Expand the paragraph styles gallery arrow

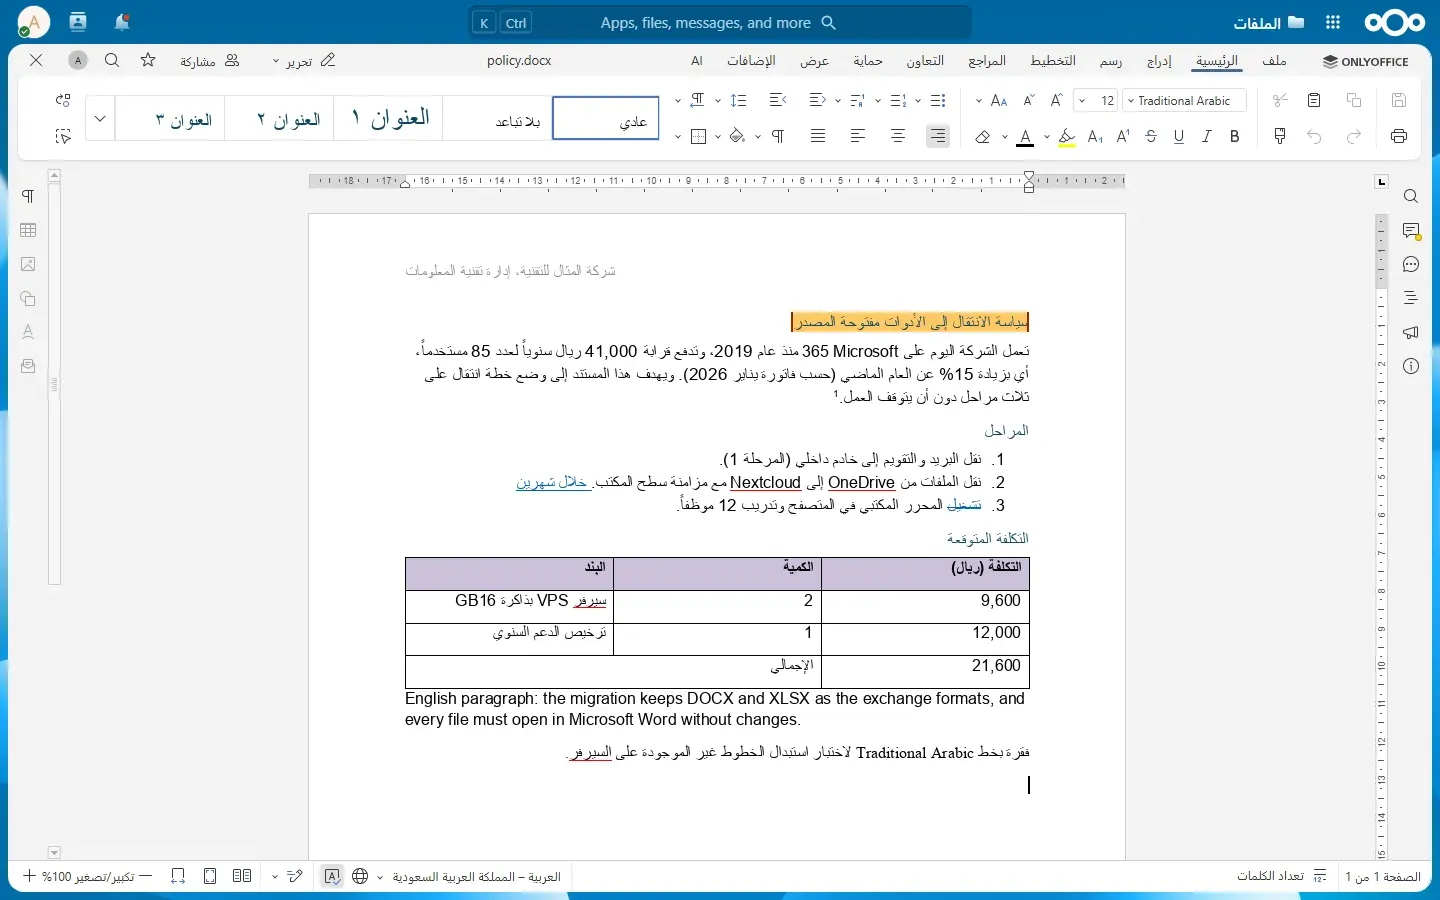pyautogui.click(x=100, y=118)
